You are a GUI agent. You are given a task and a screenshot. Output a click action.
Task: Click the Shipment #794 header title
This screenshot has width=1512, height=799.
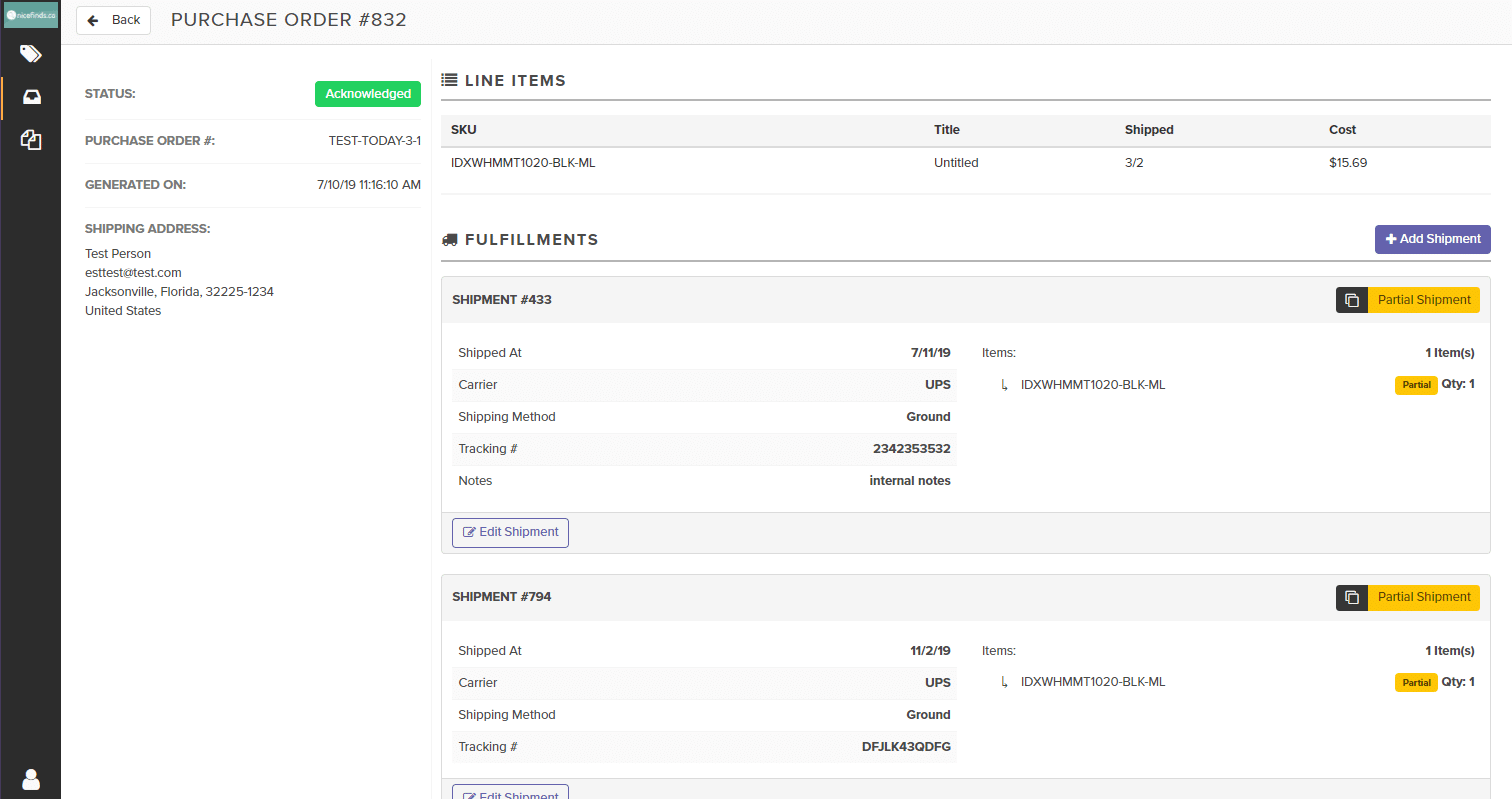point(502,597)
